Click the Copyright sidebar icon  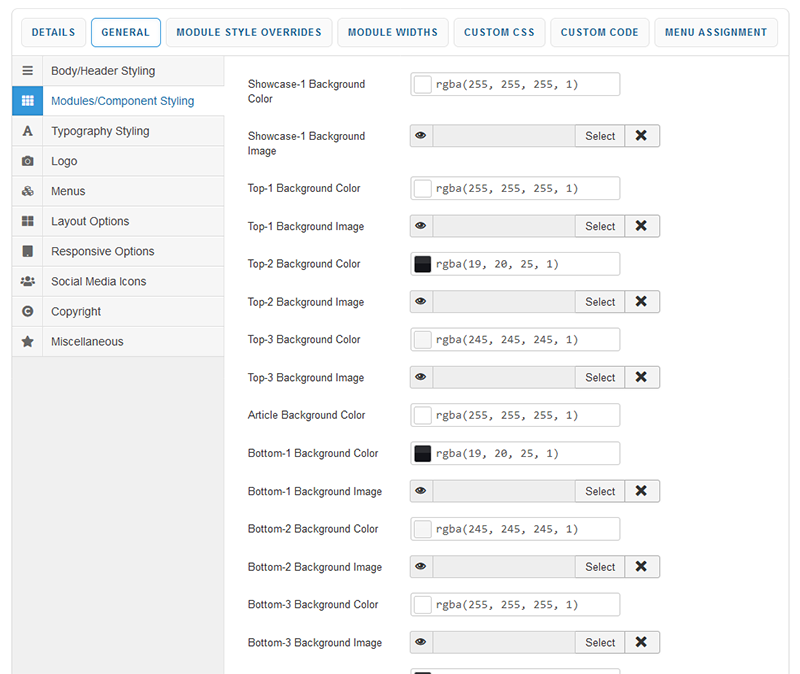click(x=27, y=311)
